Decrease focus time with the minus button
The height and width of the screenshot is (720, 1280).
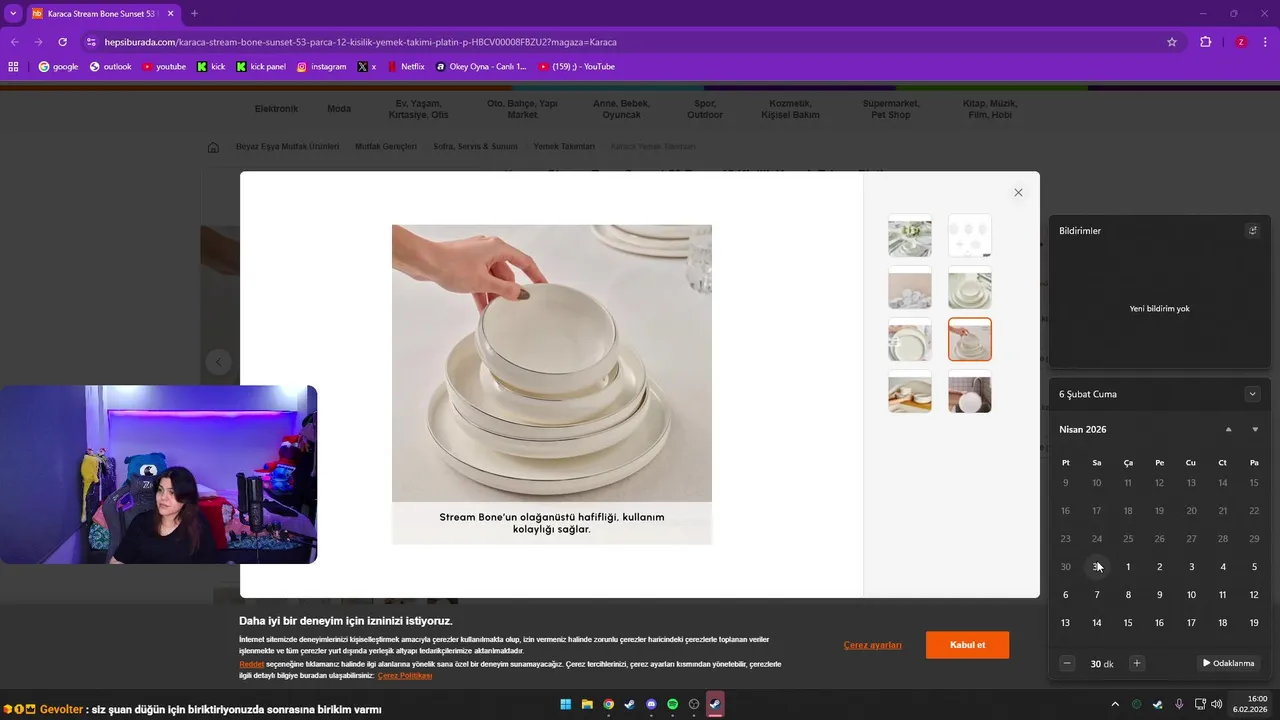point(1067,663)
